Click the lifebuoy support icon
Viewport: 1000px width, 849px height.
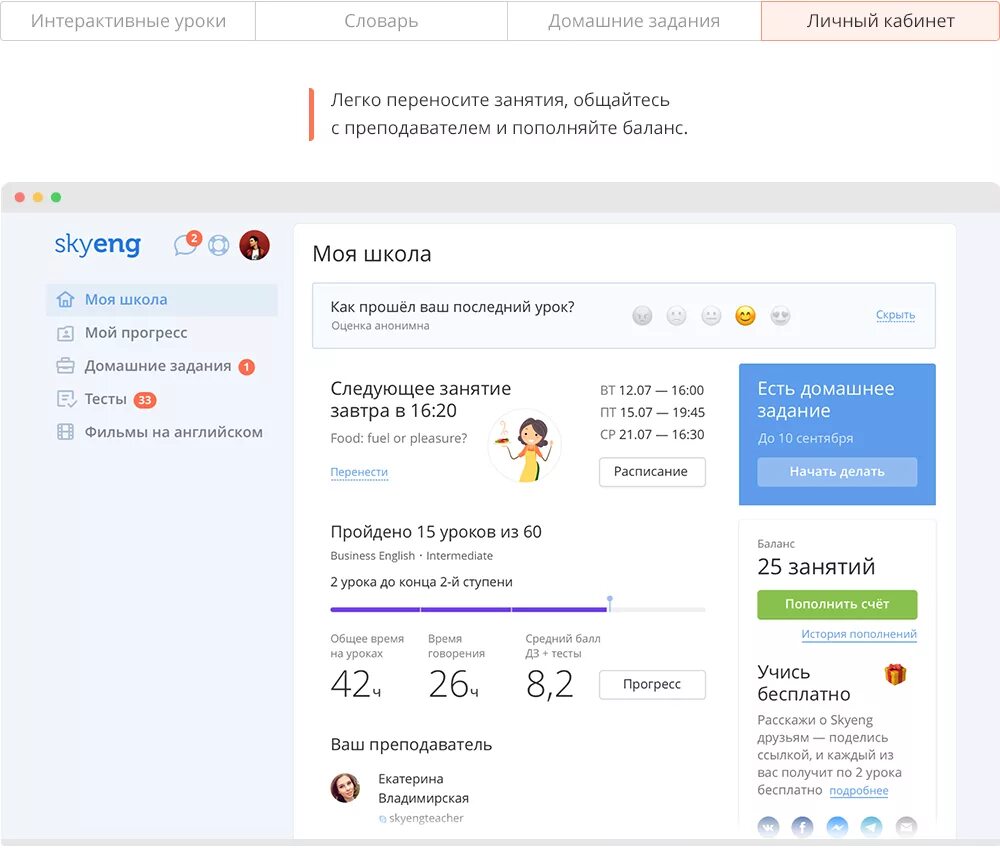pyautogui.click(x=219, y=246)
